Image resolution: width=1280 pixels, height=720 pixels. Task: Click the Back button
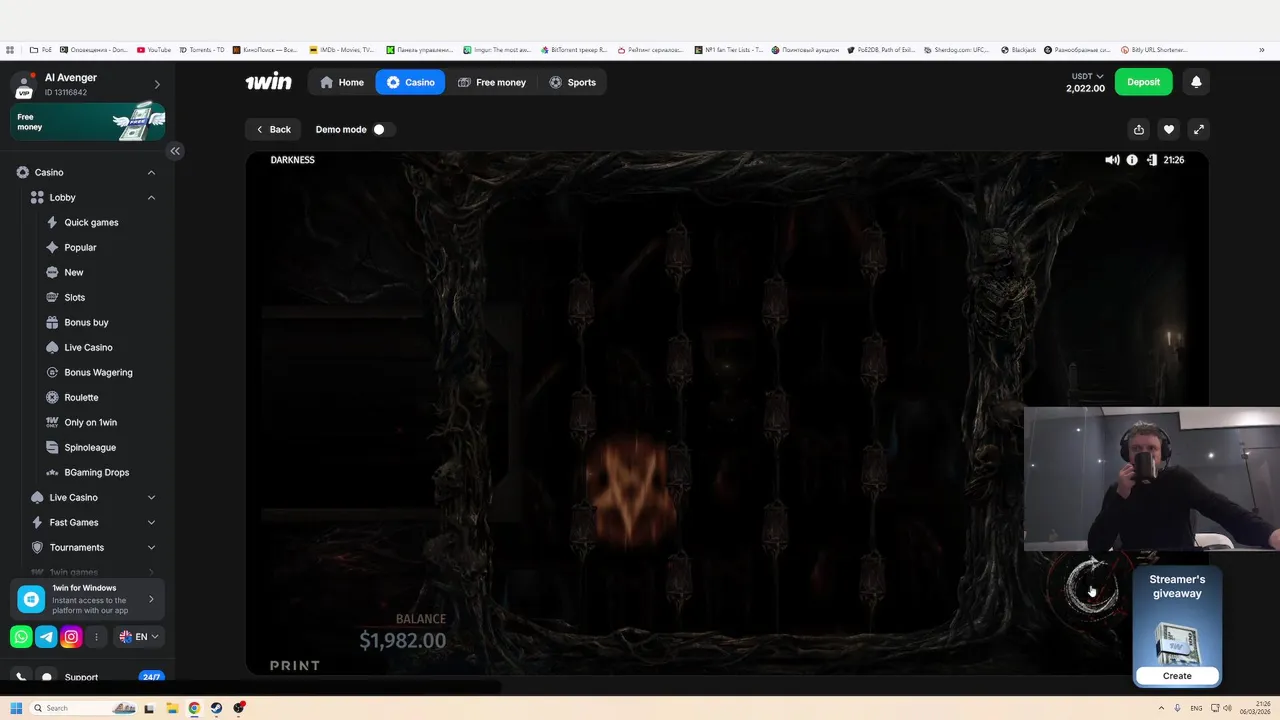(x=273, y=129)
